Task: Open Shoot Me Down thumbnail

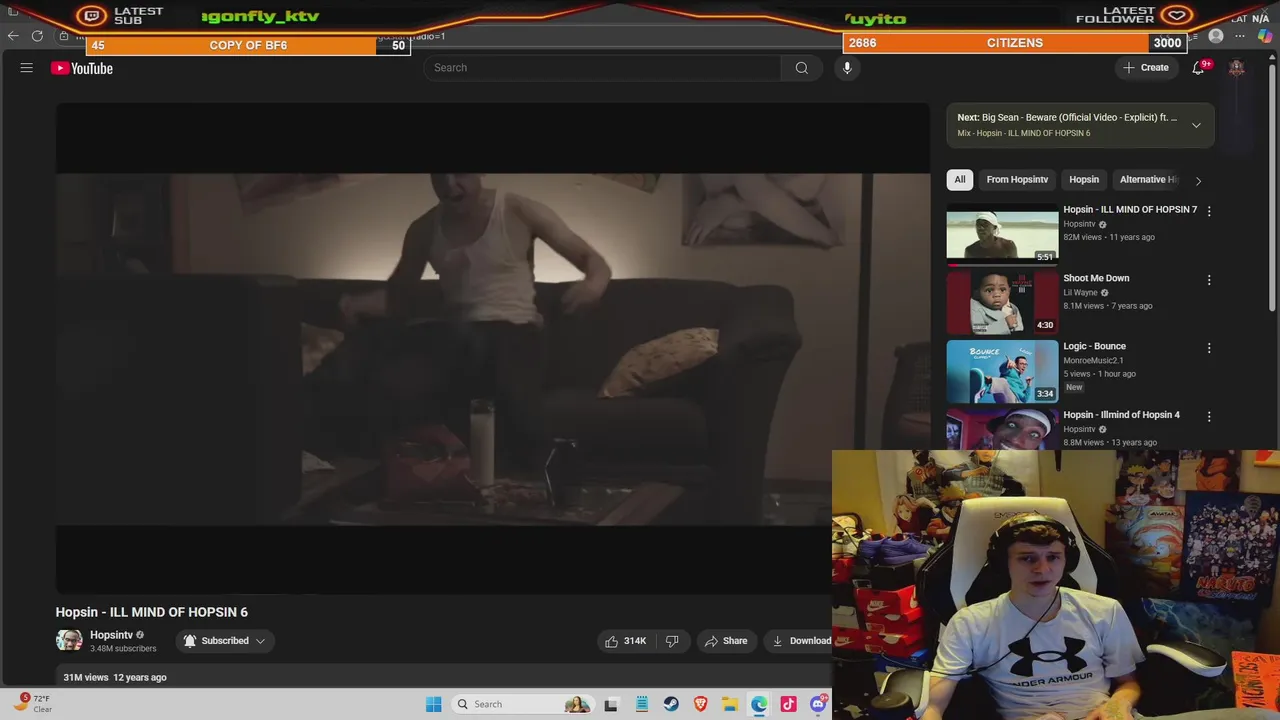Action: click(1002, 303)
